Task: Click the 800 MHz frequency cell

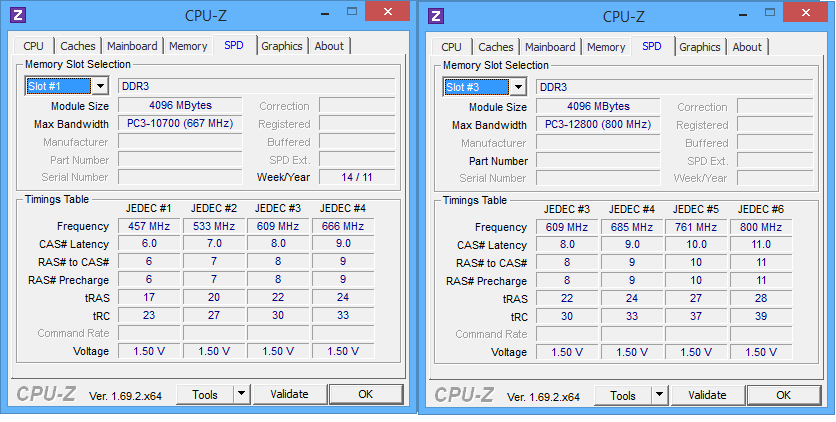Action: 761,227
